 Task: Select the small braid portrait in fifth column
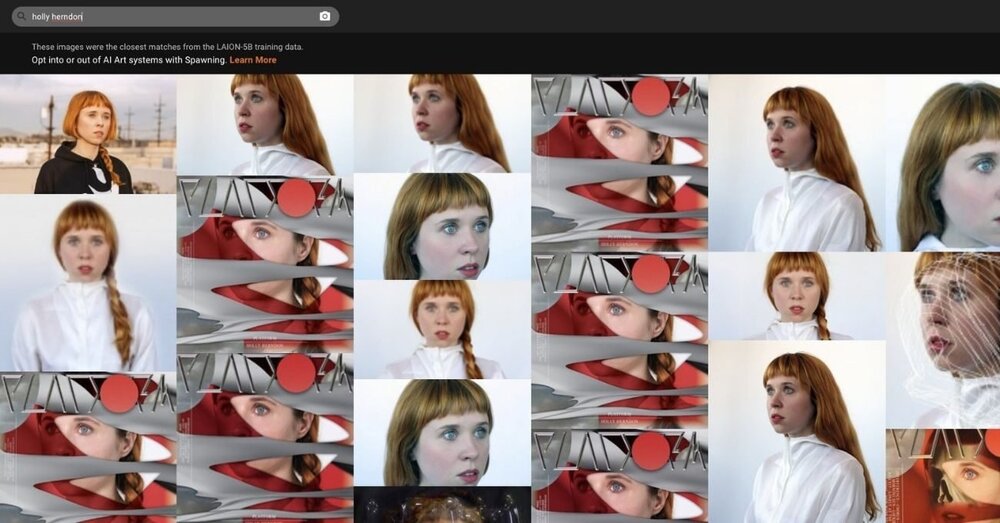point(797,296)
